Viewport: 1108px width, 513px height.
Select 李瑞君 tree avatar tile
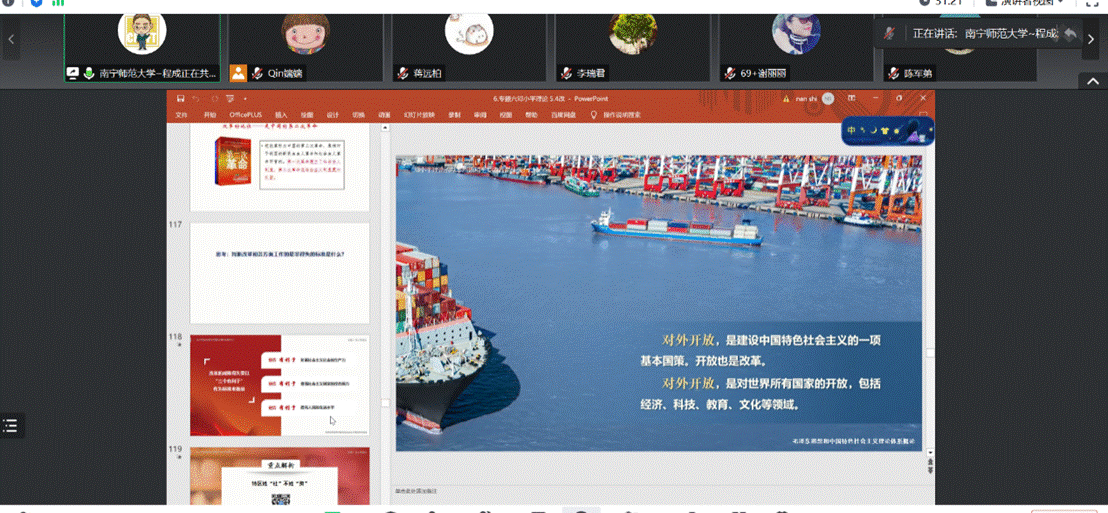click(633, 33)
